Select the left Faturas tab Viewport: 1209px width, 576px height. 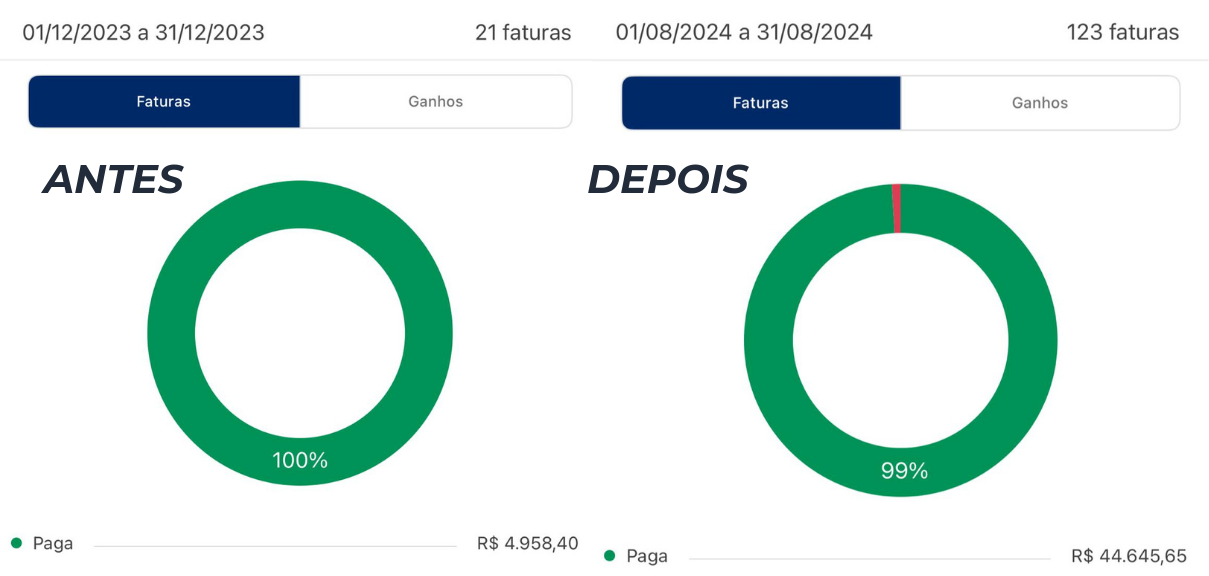(164, 101)
